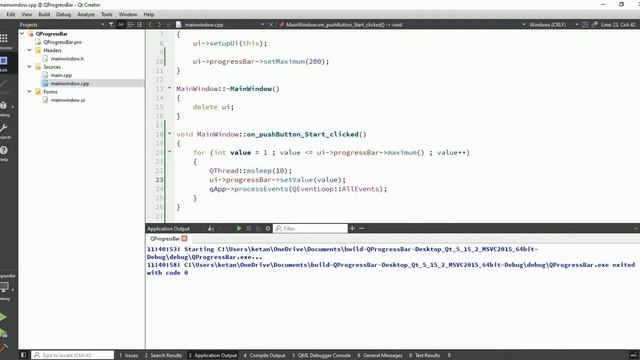Show the QML Debugger Console pane
This screenshot has width=640, height=360.
coord(321,355)
